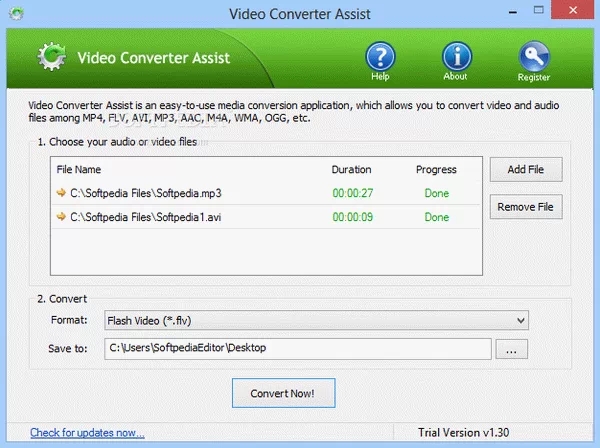Click the Register key icon
Screen dimensions: 600x448
point(534,57)
